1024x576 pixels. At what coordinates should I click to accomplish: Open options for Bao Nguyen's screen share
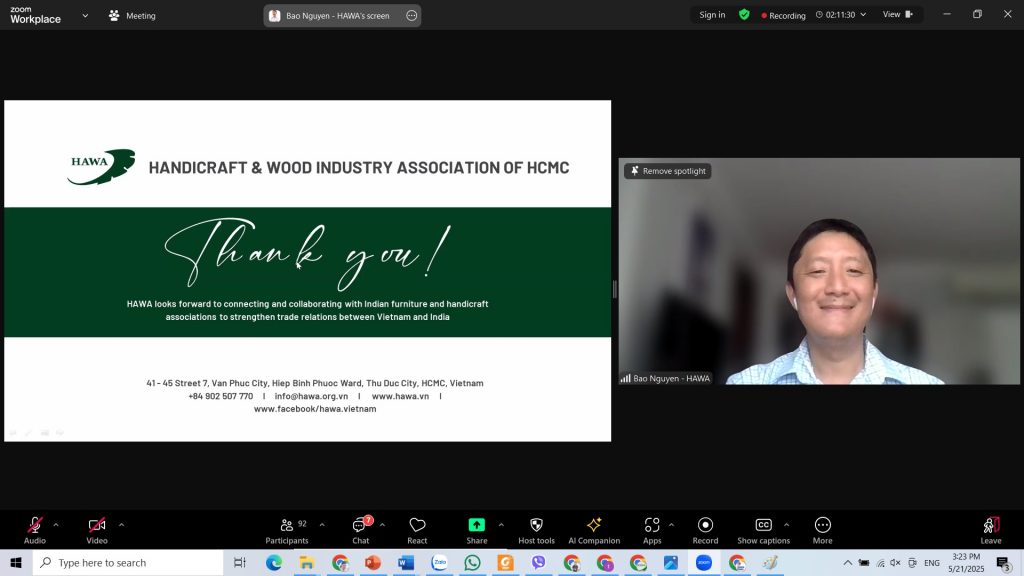click(411, 16)
